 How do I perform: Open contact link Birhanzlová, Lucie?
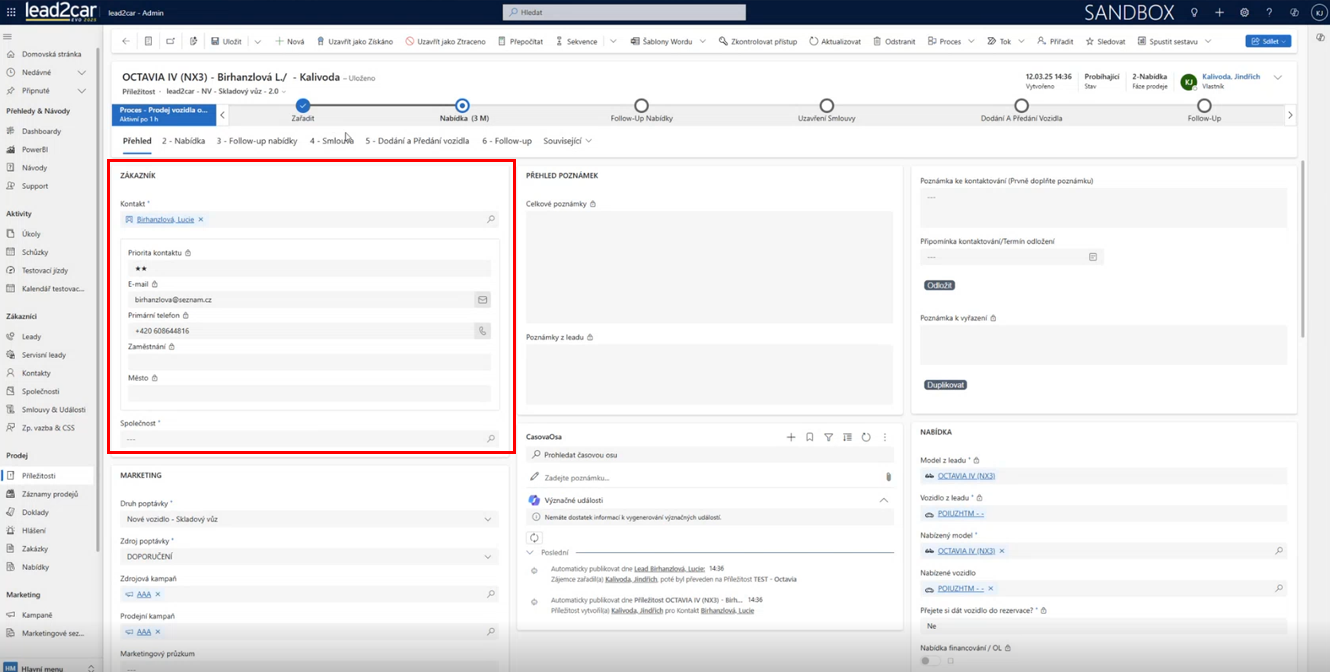(165, 219)
